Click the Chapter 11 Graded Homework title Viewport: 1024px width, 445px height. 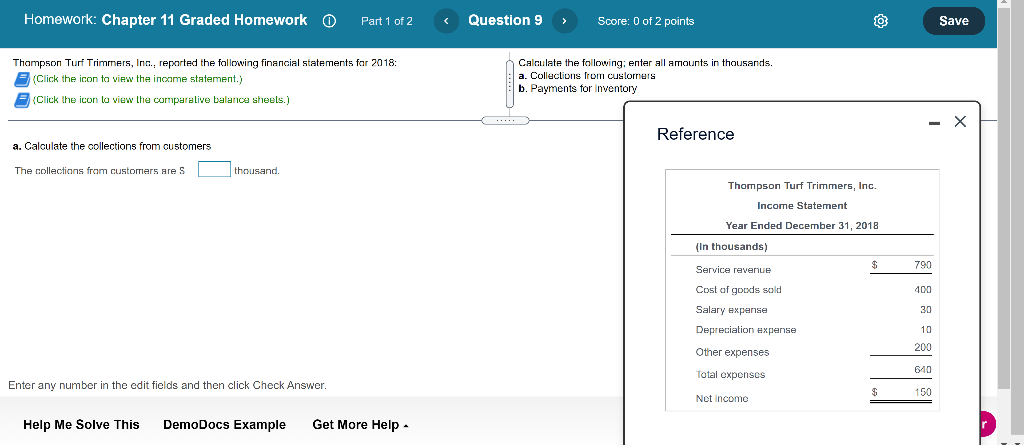pyautogui.click(x=204, y=20)
